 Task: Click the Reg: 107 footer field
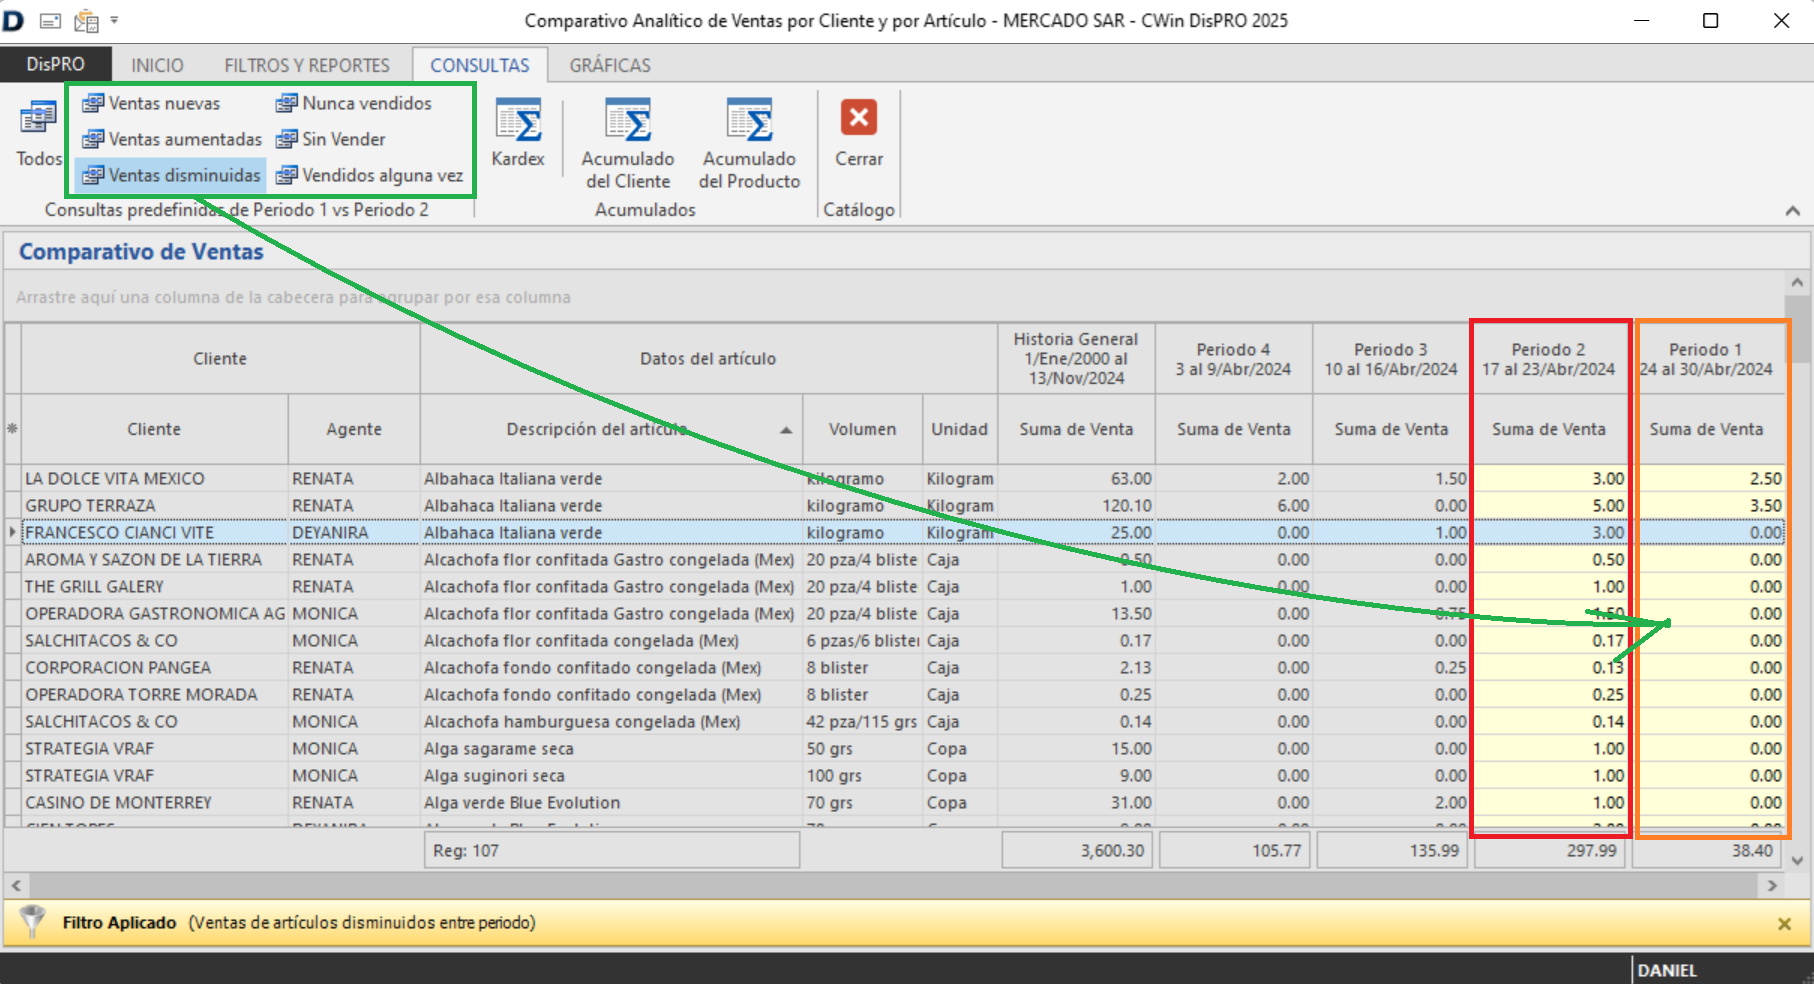coord(612,851)
